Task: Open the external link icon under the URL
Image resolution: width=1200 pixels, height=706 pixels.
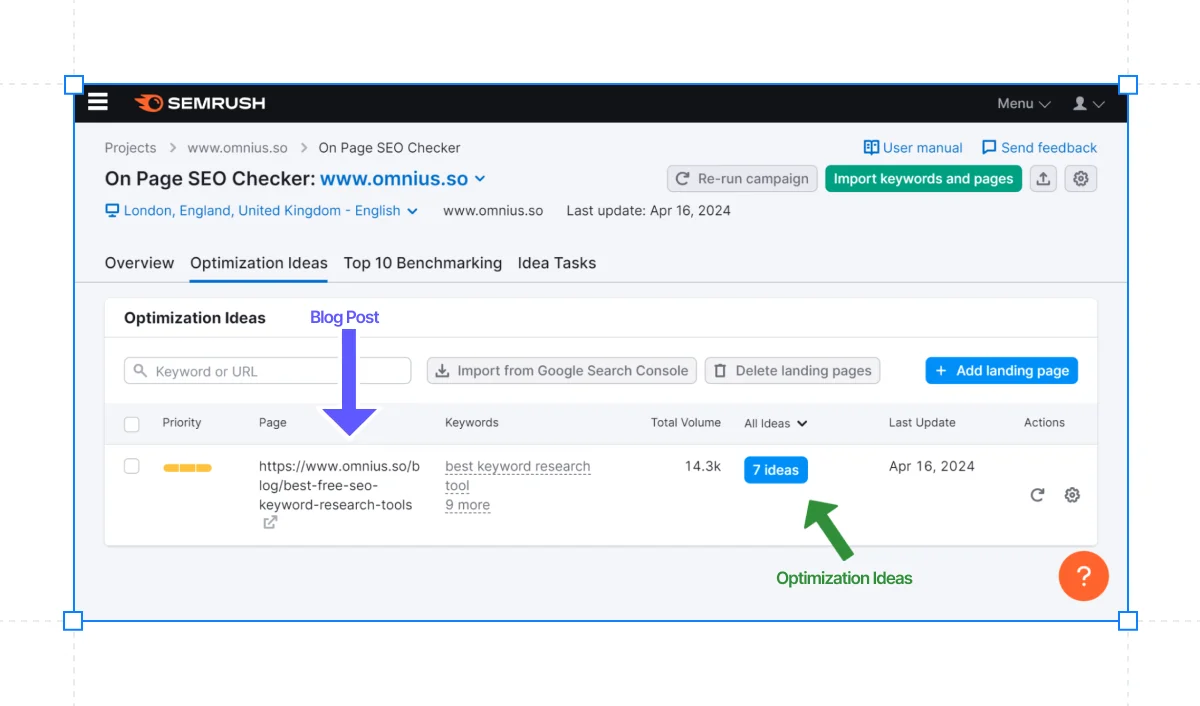Action: coord(269,521)
